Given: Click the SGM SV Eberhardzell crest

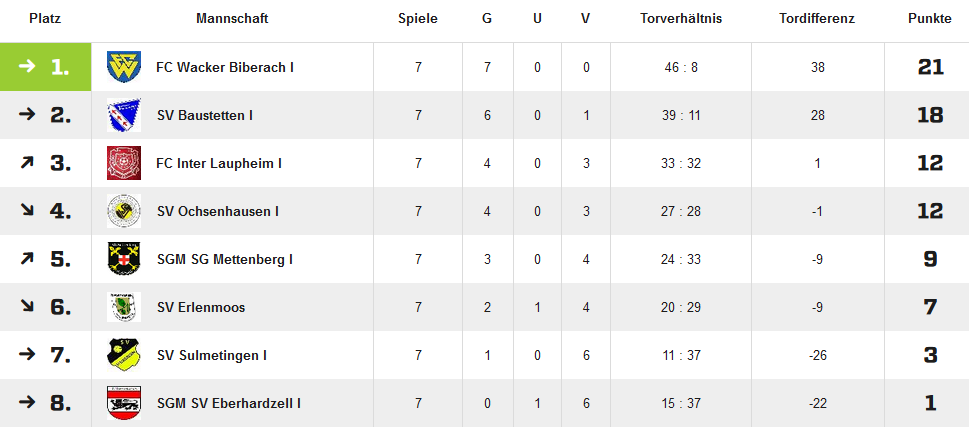Looking at the screenshot, I should tap(124, 403).
